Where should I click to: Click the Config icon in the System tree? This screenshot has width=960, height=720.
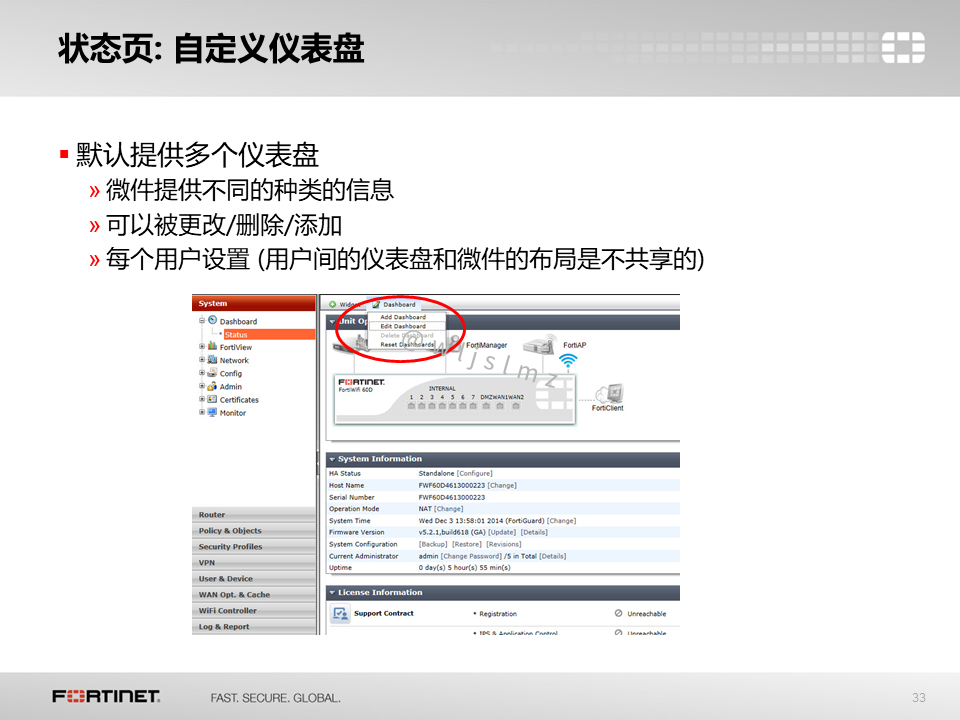click(x=212, y=372)
